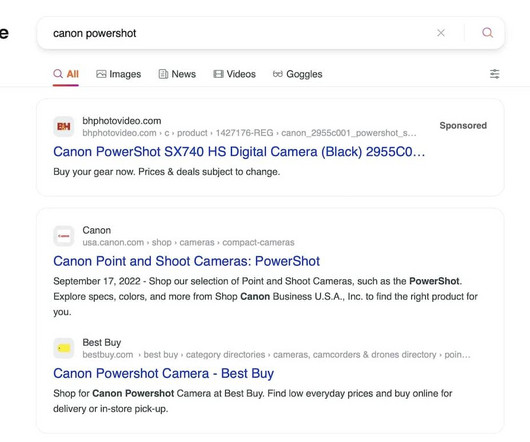Screen dimensions: 530x442
Task: Click the bestbuy.com breadcrumb path
Action: [x=276, y=355]
